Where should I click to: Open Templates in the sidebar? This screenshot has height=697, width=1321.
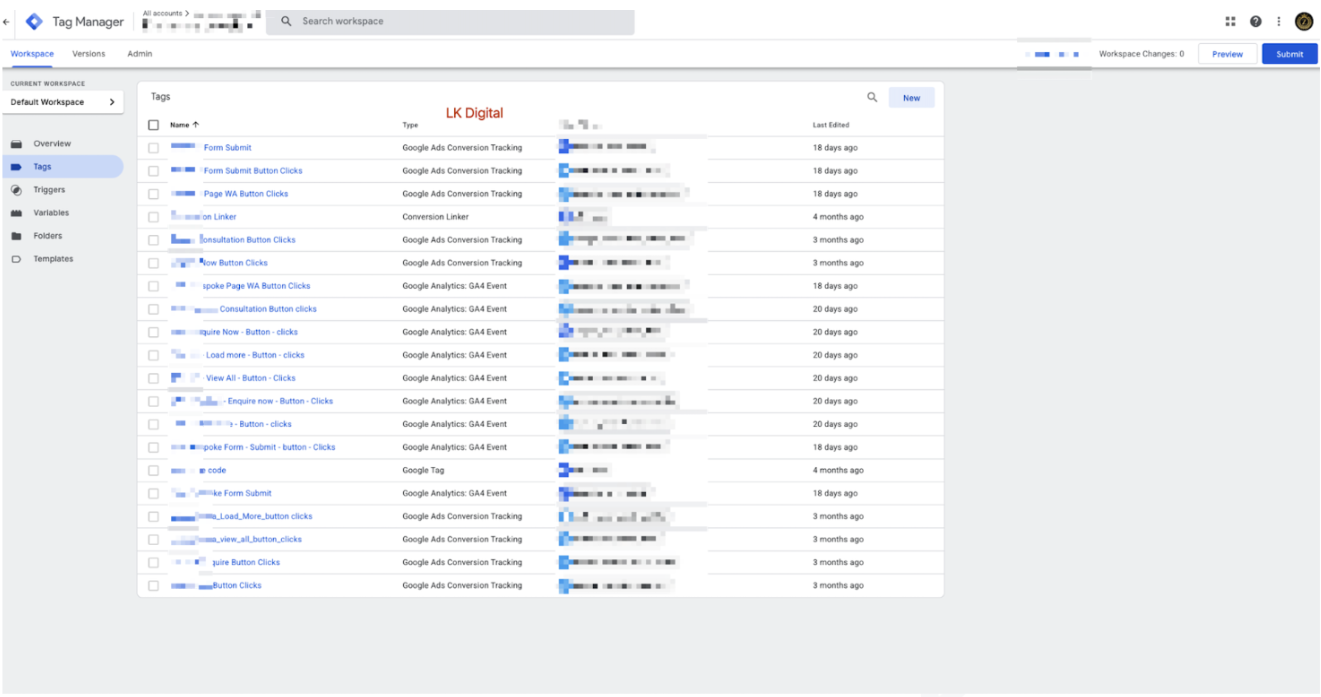[x=53, y=259]
